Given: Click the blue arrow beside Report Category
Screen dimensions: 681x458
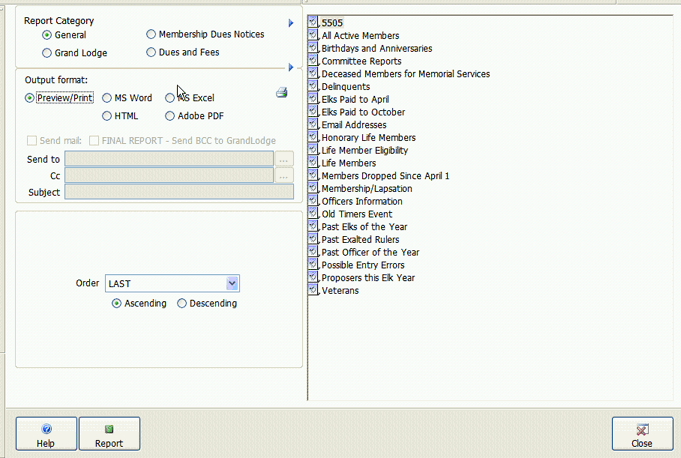Looking at the screenshot, I should 290,22.
